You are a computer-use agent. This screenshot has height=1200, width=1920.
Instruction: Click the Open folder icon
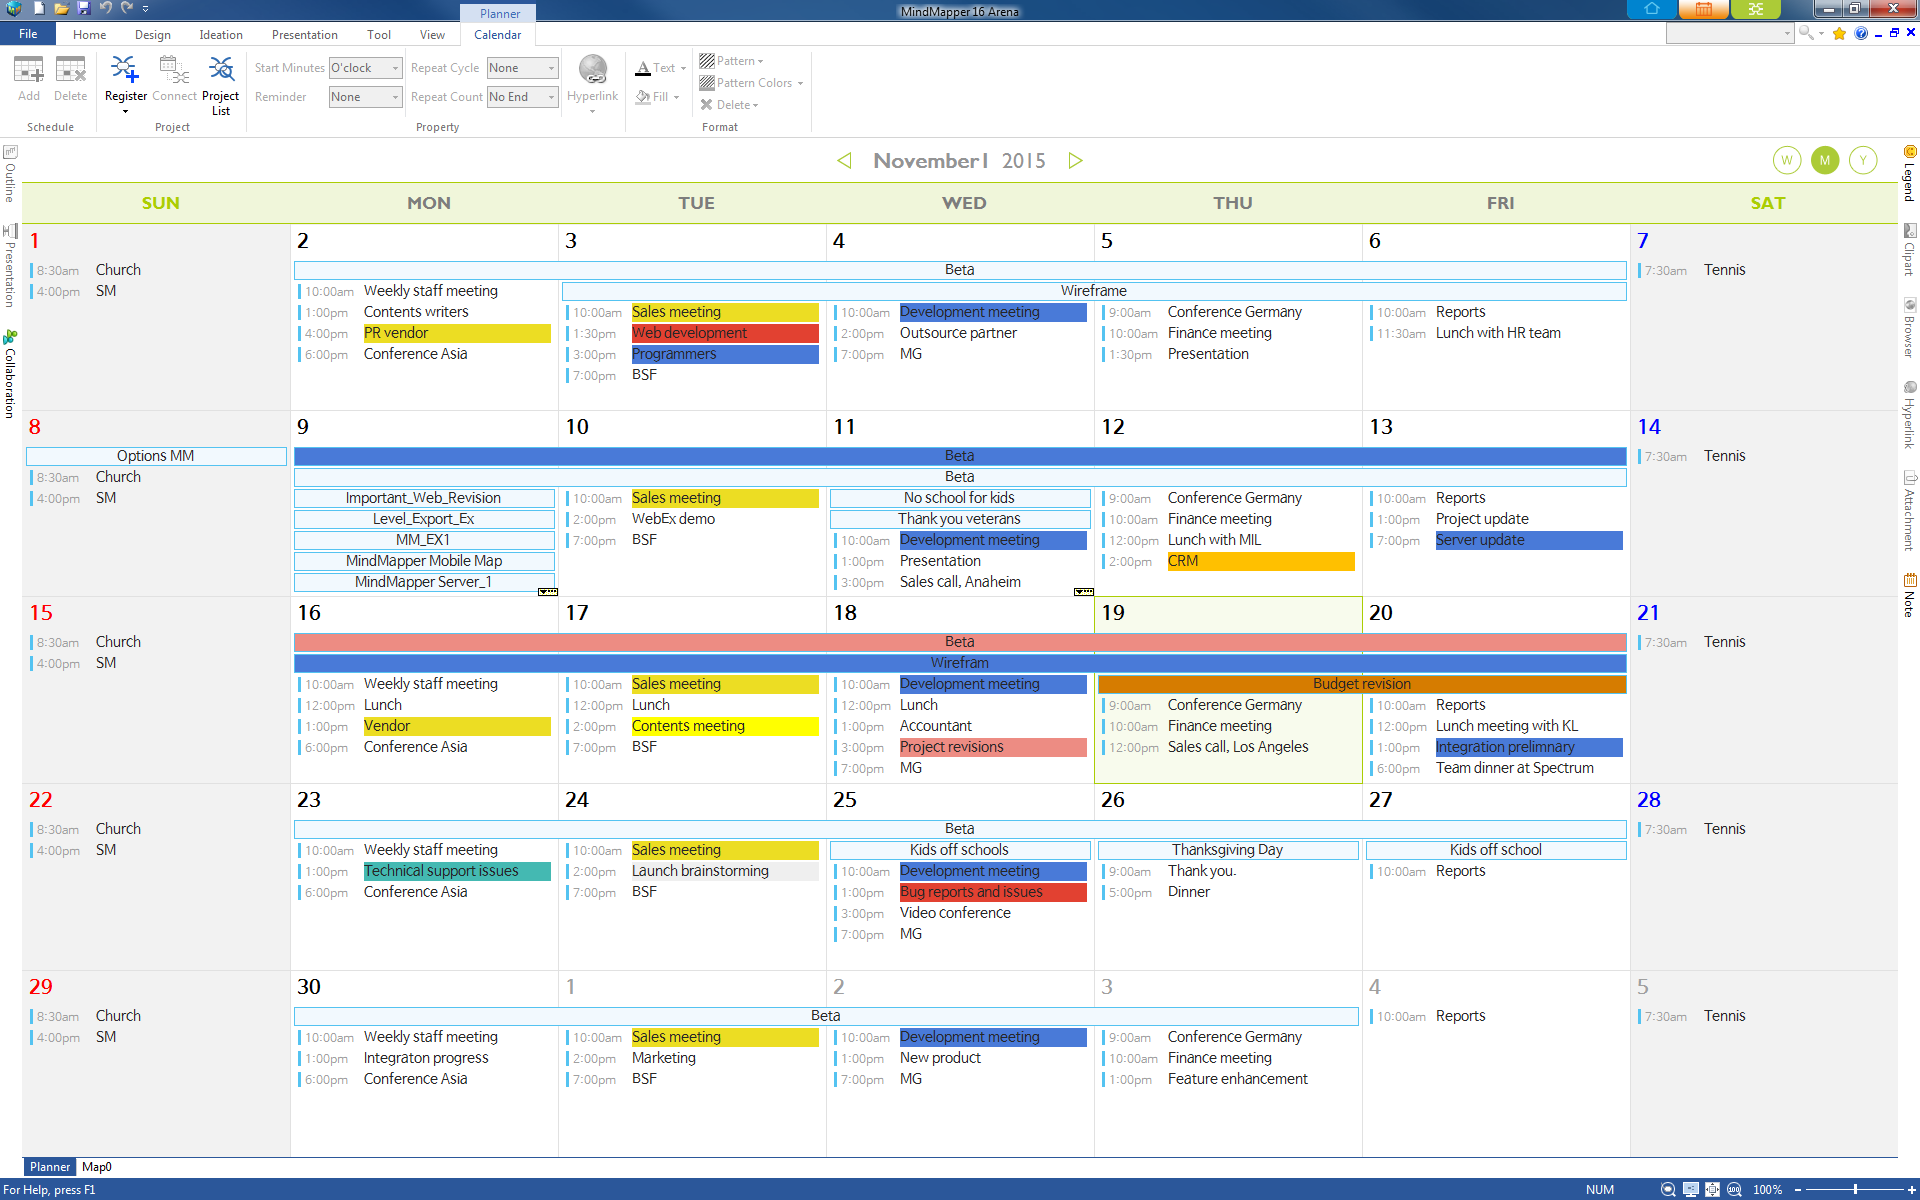coord(61,8)
